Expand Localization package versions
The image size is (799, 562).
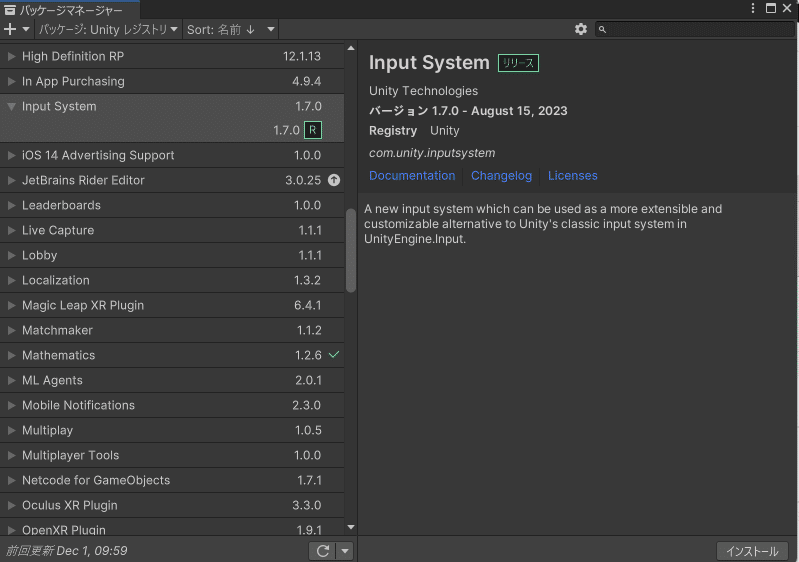point(11,280)
